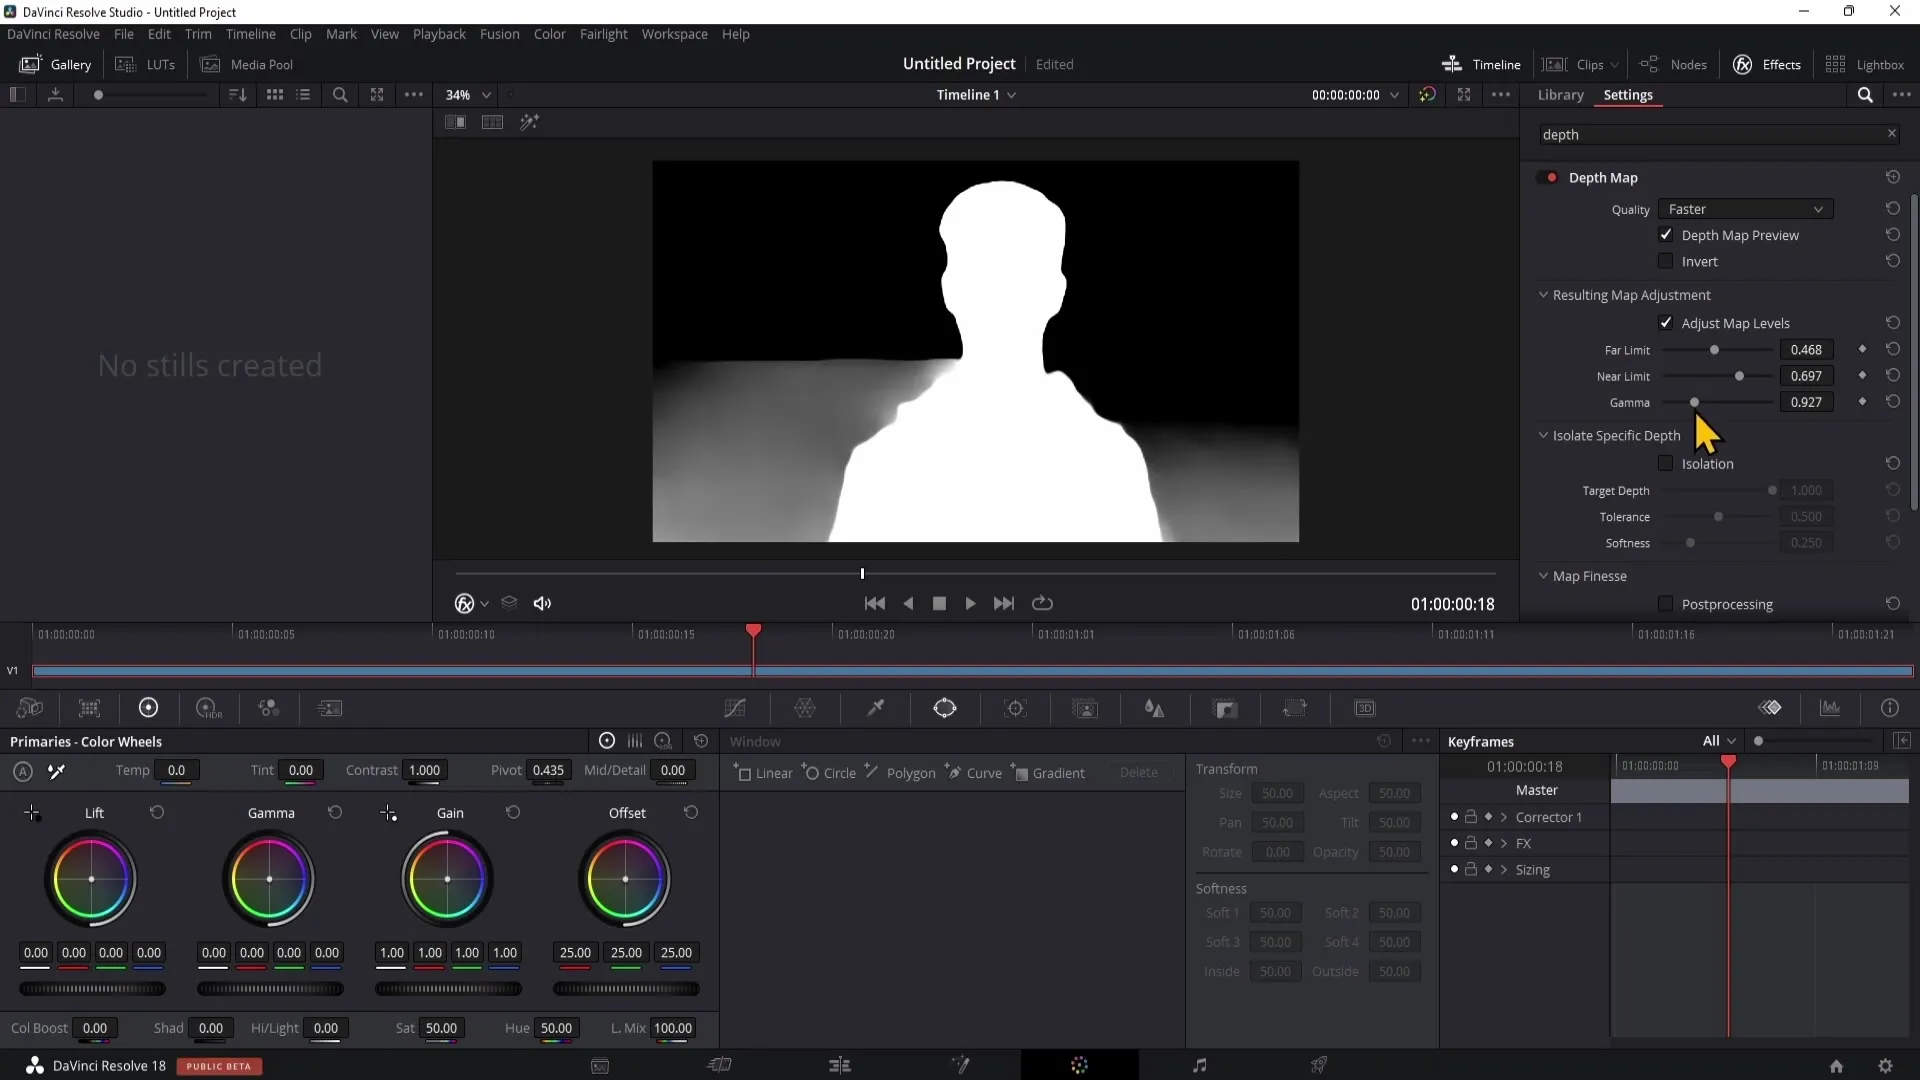Viewport: 1920px width, 1080px height.
Task: Click the Color page menu item
Action: click(550, 33)
